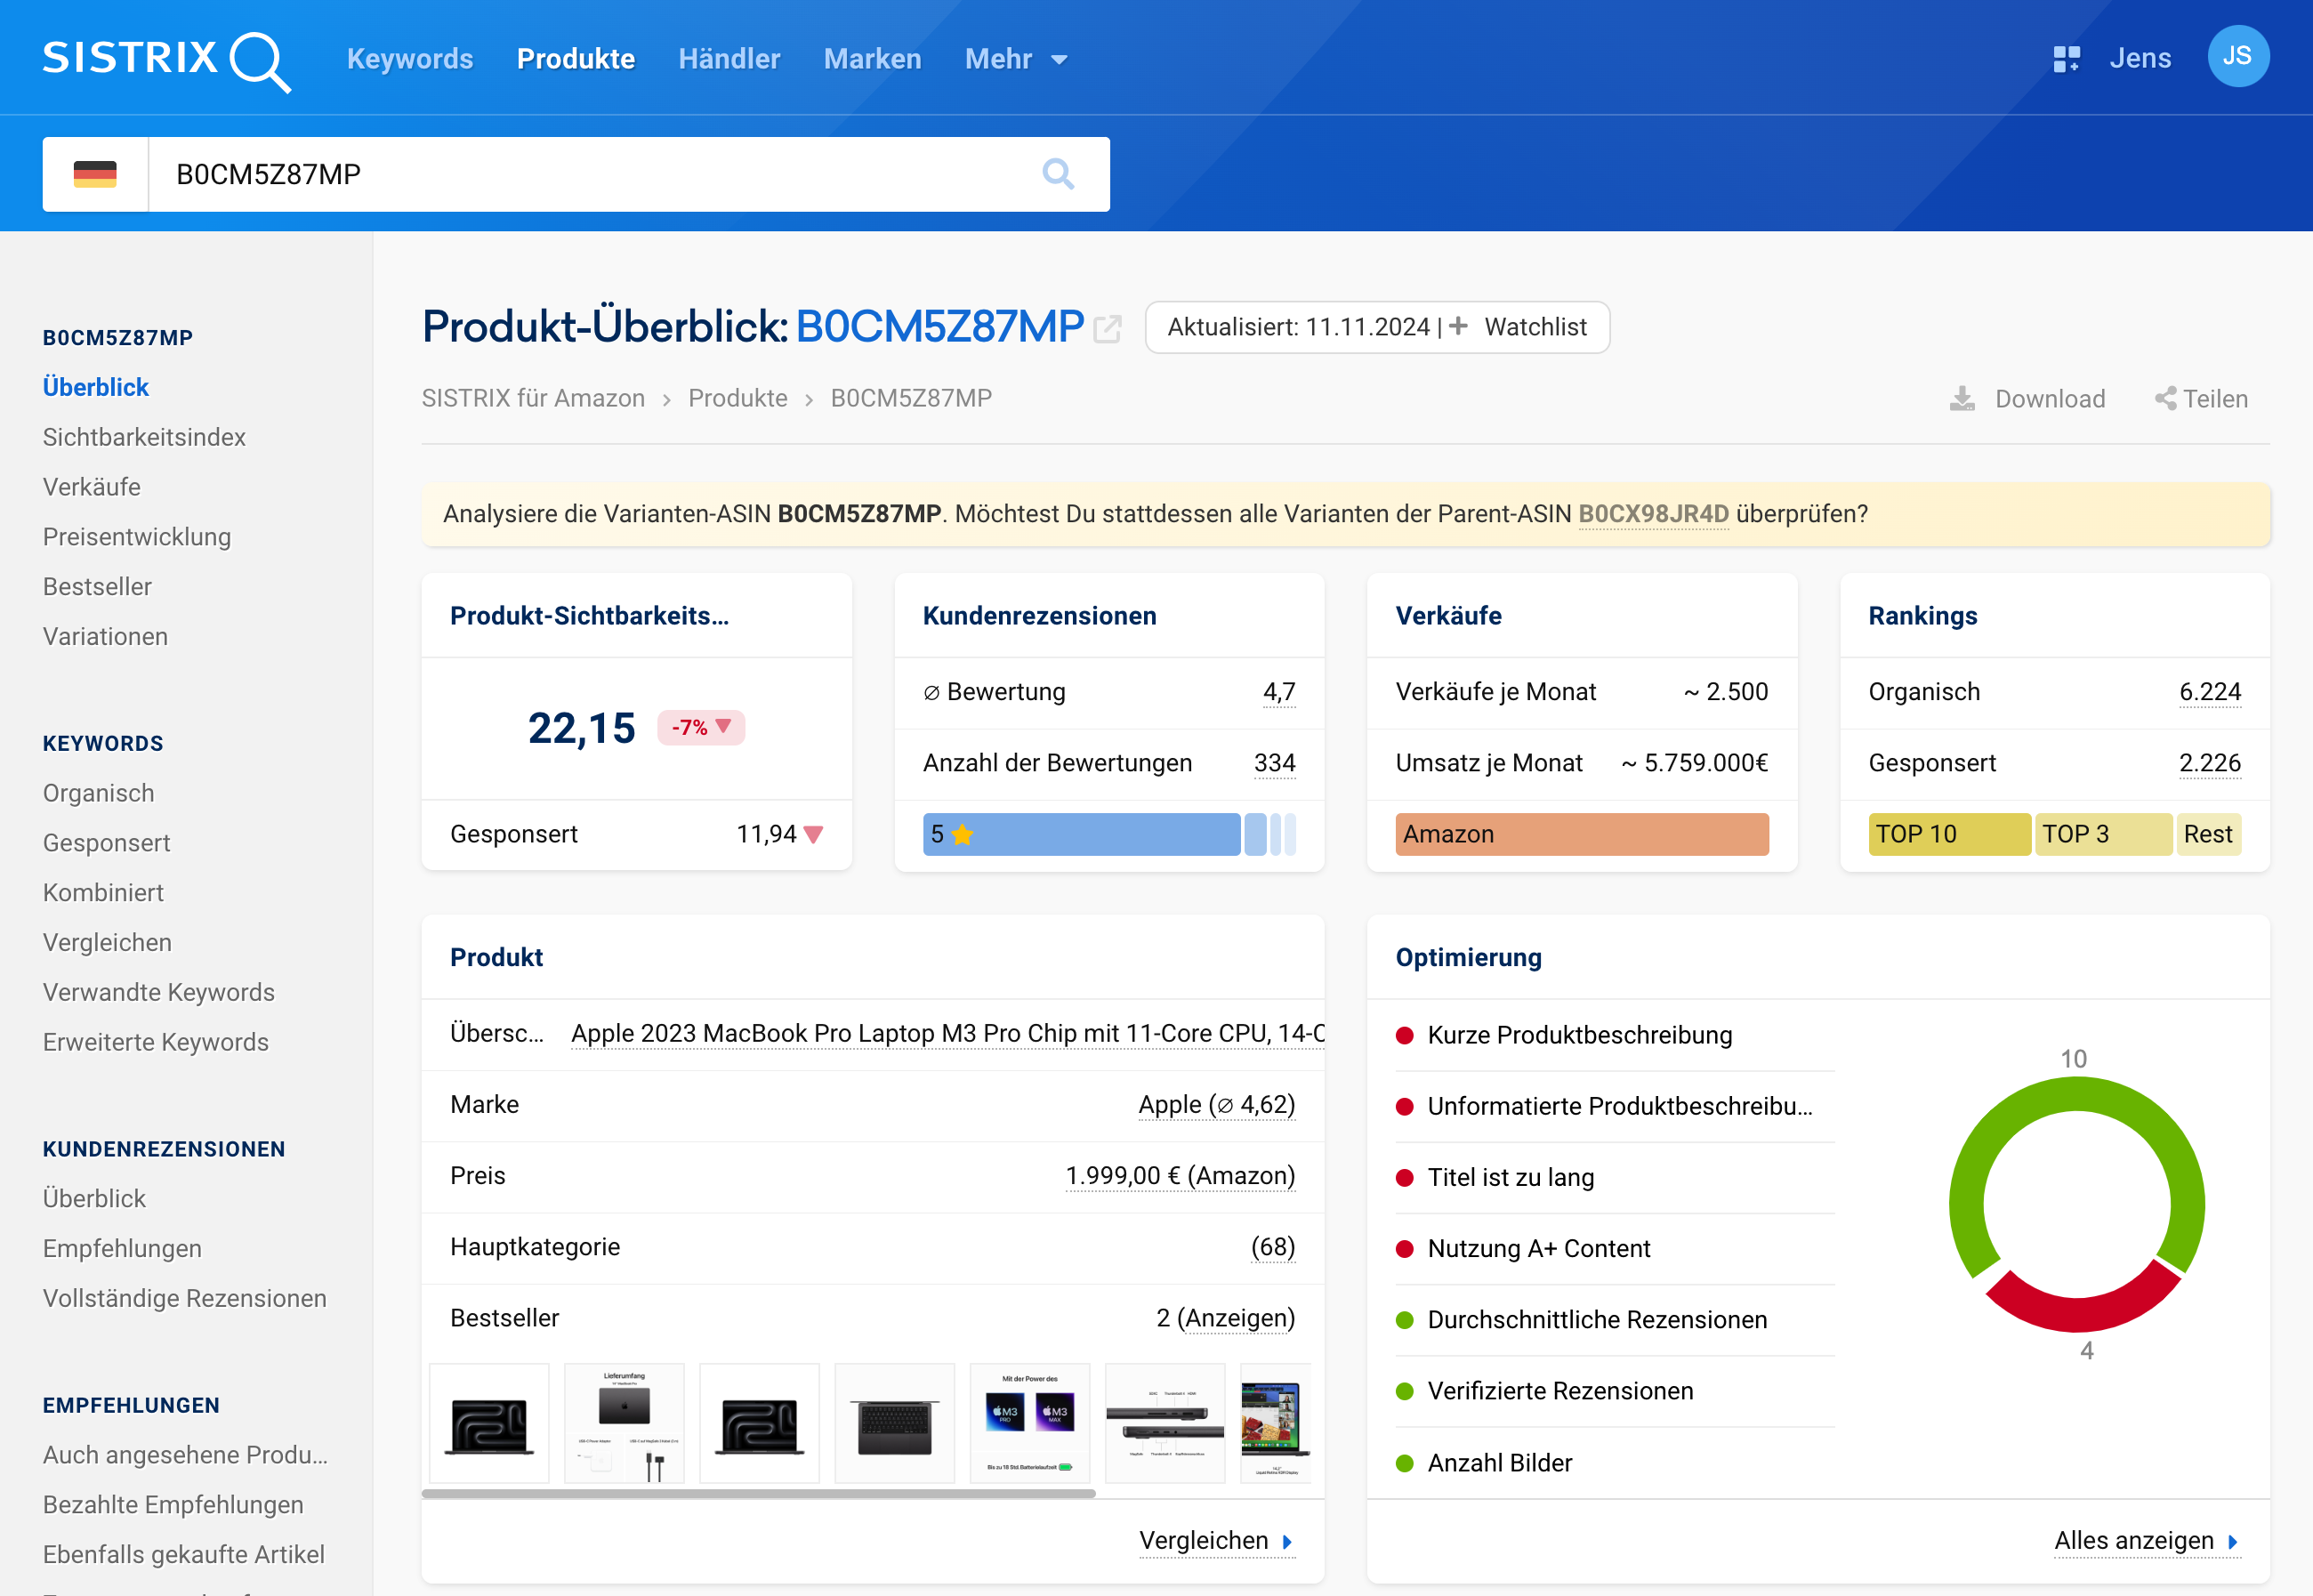
Task: Open Verwandte Keywords in the sidebar
Action: pyautogui.click(x=159, y=992)
